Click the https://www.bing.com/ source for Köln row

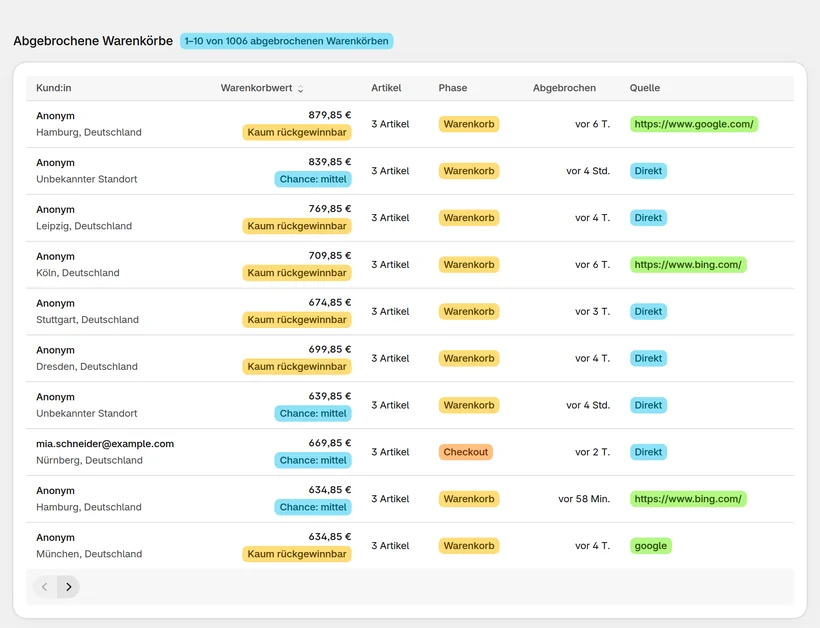pyautogui.click(x=688, y=265)
